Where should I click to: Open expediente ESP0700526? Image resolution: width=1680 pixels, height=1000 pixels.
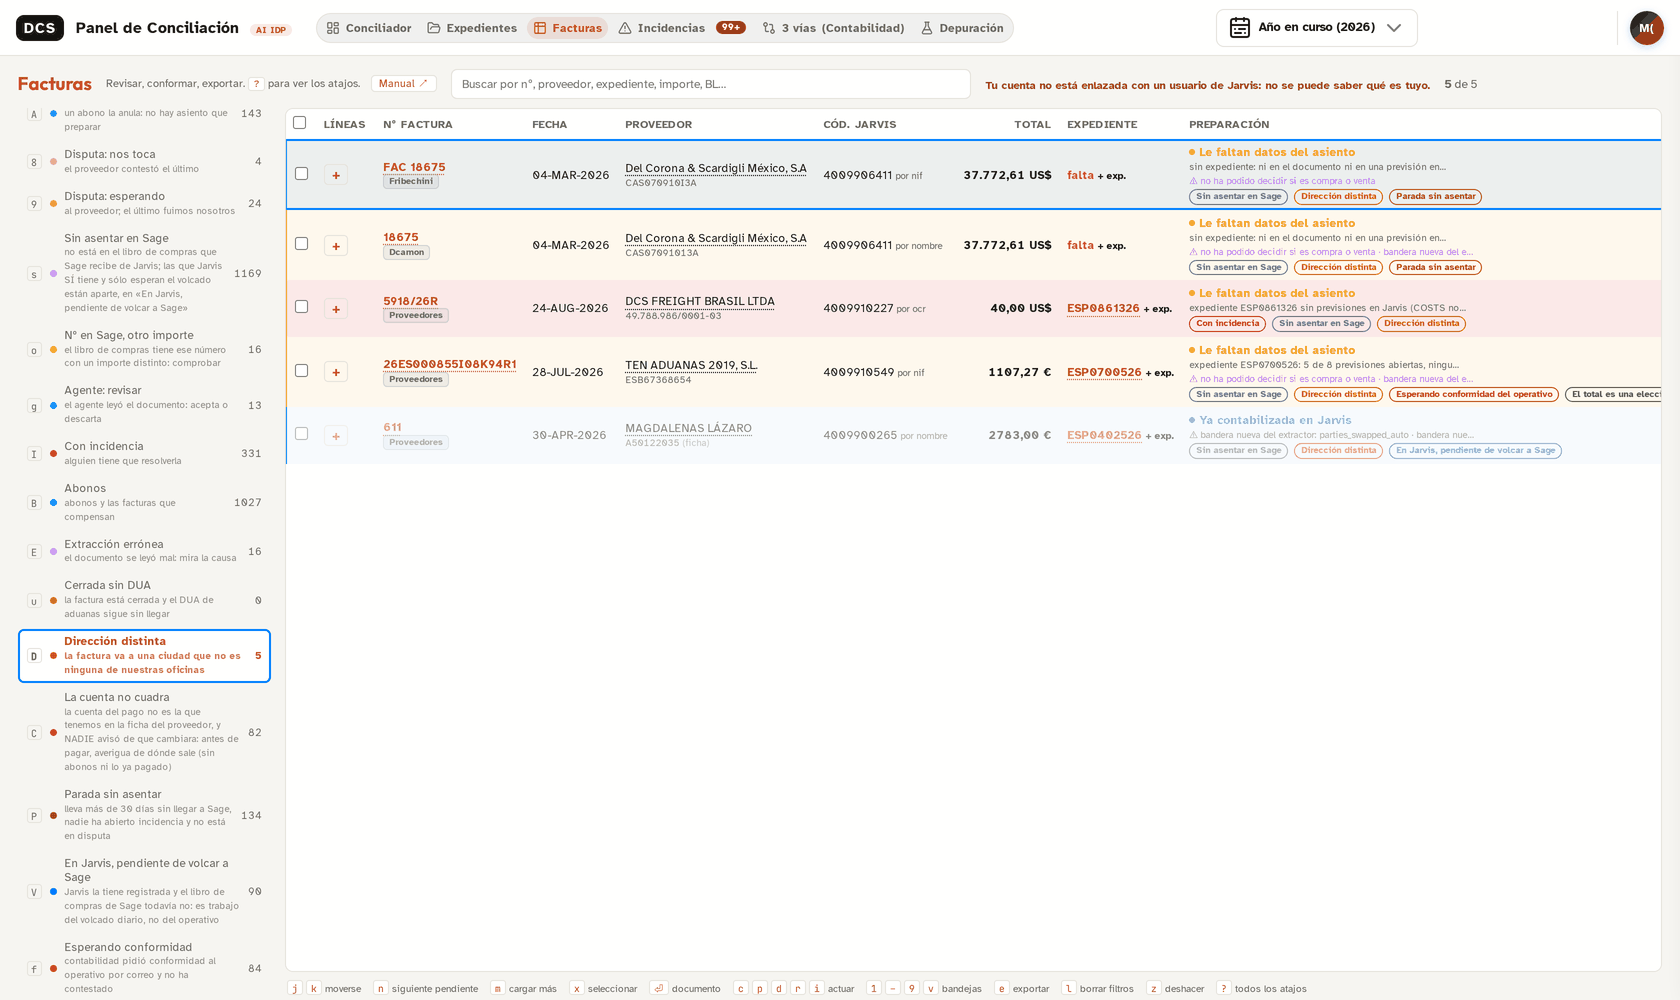1104,372
